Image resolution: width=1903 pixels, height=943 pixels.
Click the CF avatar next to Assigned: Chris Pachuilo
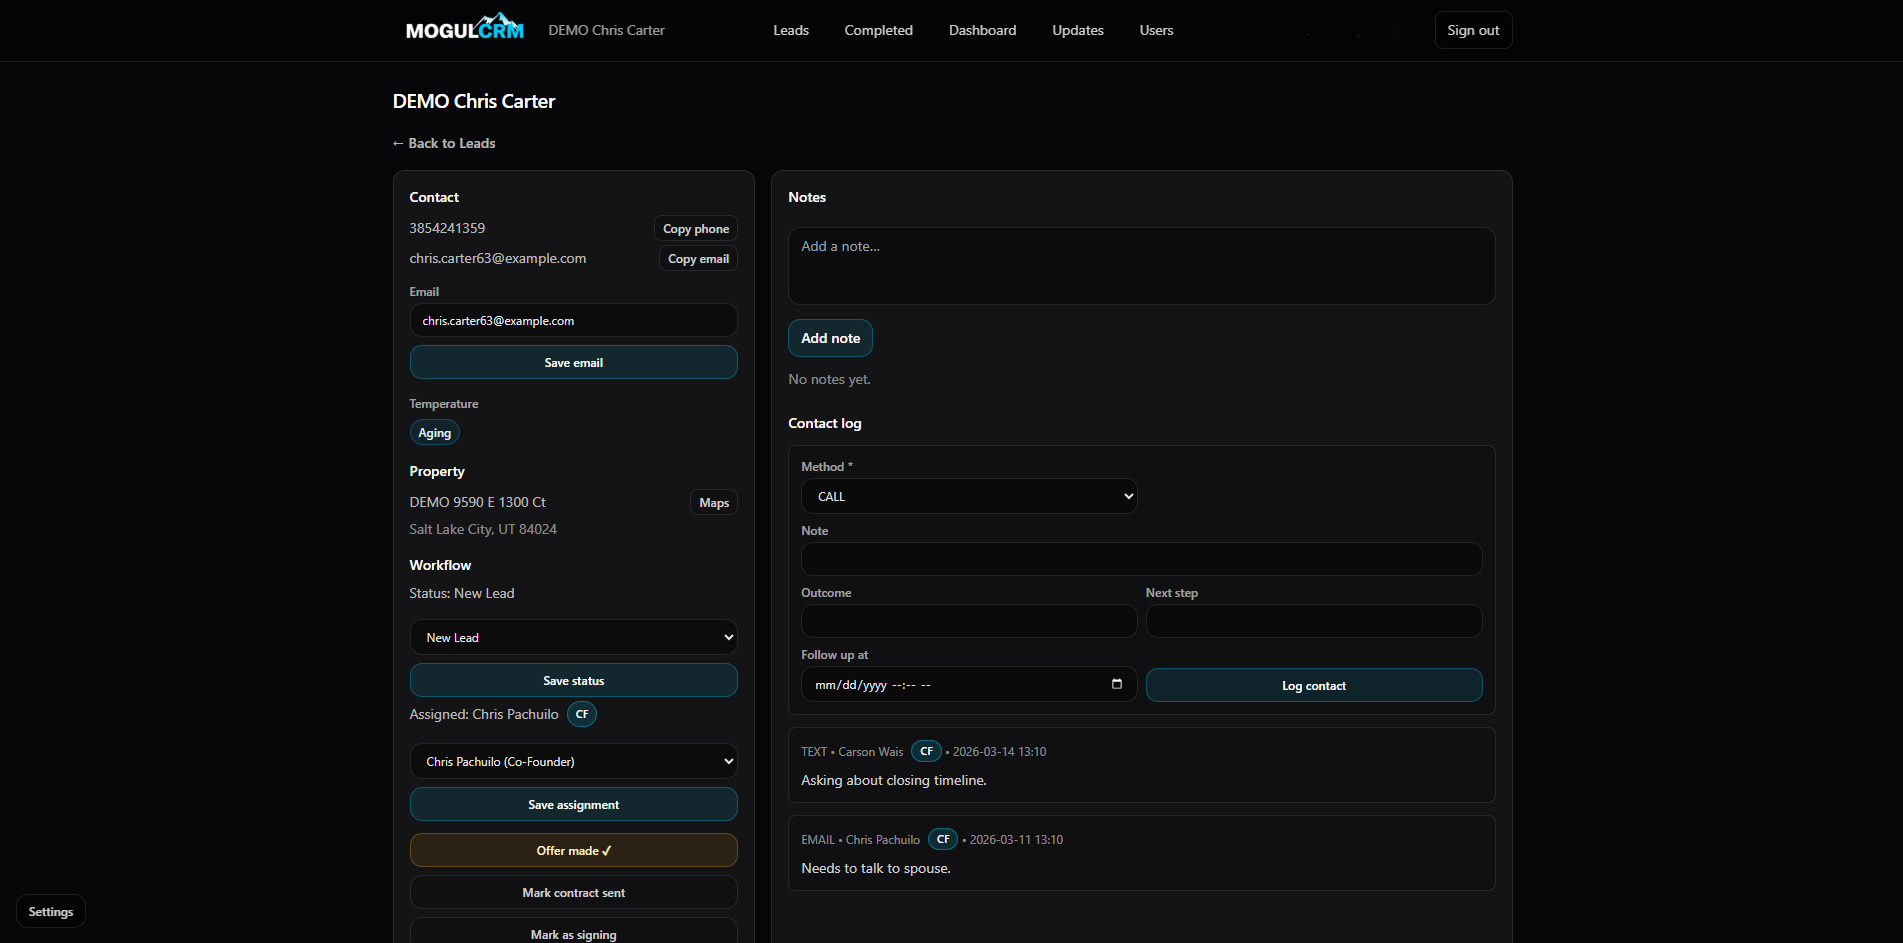(581, 714)
